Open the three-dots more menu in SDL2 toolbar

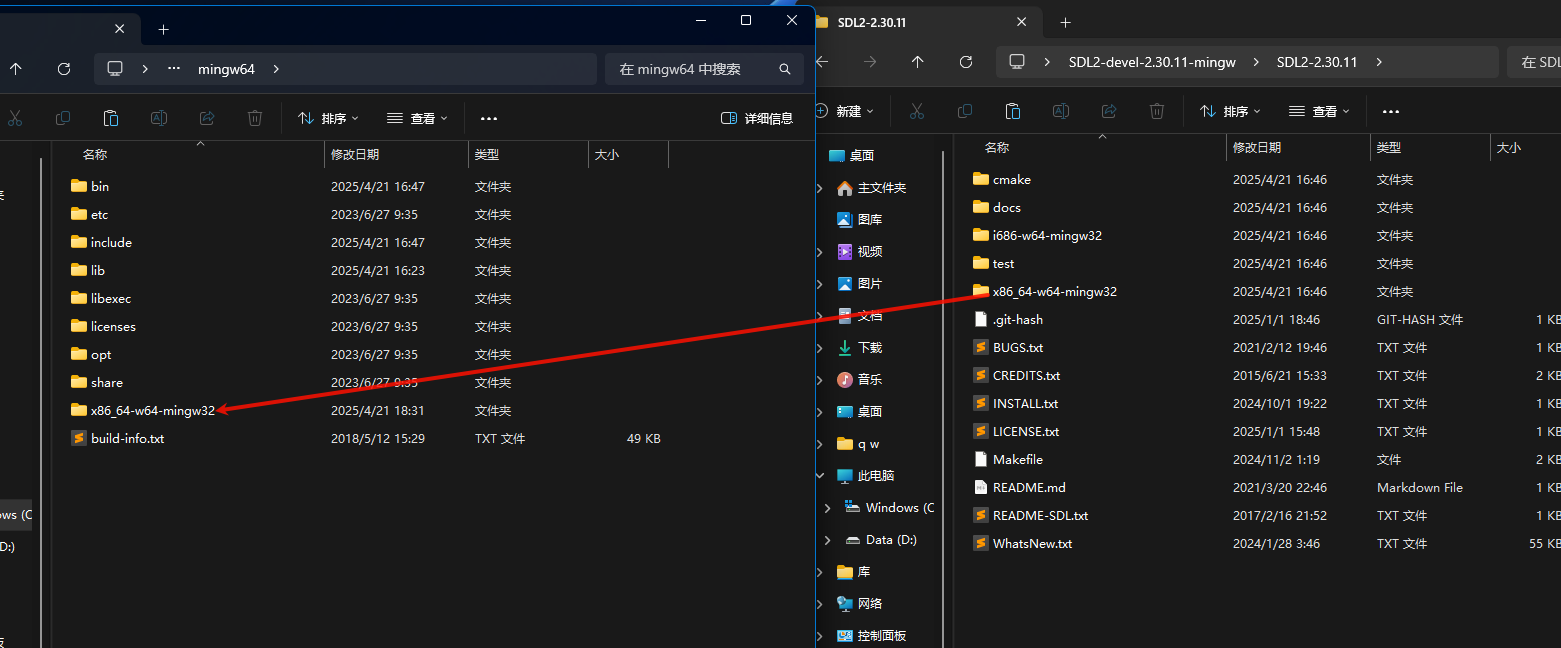coord(1391,111)
